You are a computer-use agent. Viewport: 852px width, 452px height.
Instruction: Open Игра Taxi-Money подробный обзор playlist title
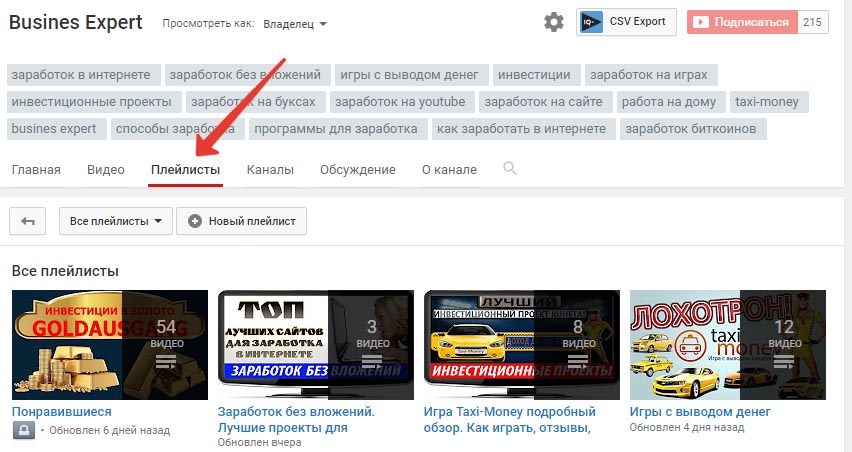point(510,419)
